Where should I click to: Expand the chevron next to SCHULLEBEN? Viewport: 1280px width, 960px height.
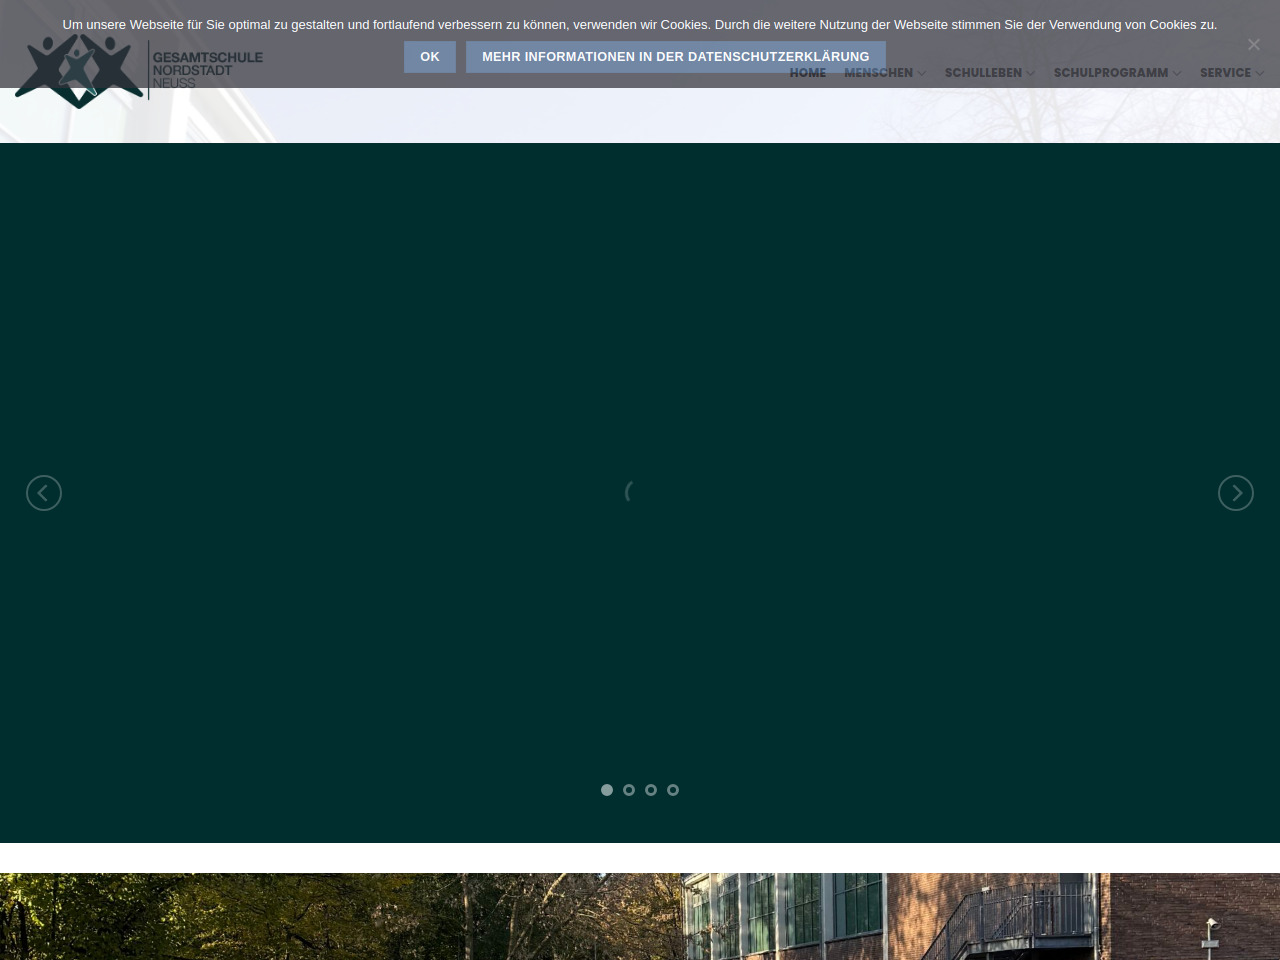pos(1031,73)
